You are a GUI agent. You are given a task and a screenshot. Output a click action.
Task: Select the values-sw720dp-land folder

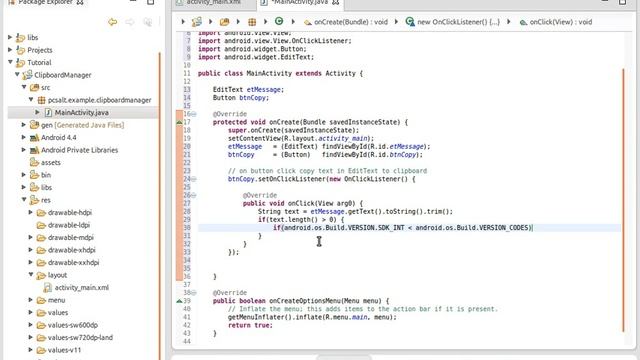[80, 338]
